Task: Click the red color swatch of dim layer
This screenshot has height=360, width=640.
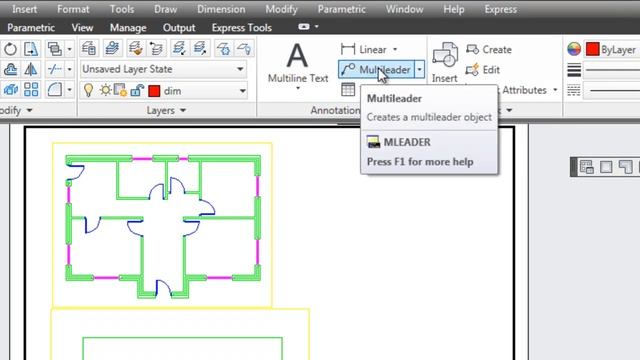Action: click(154, 91)
